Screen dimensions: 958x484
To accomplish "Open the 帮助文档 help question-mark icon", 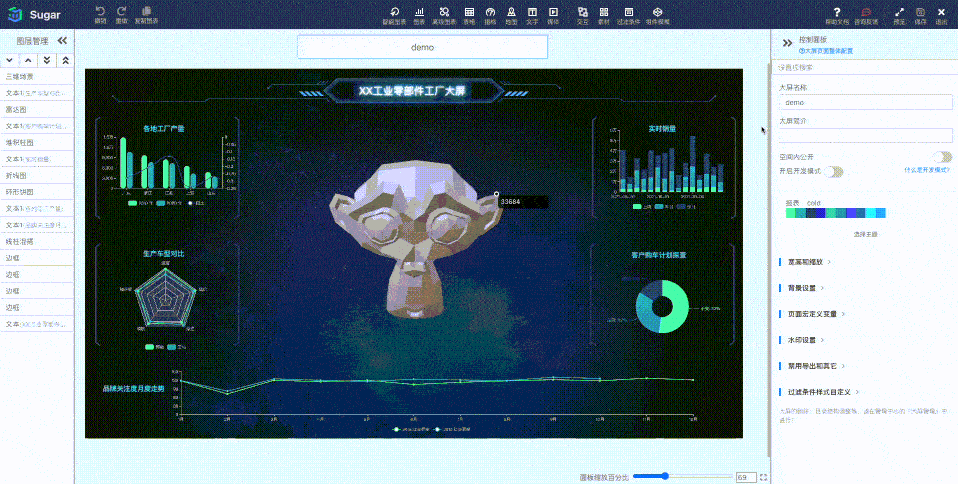I will coord(836,12).
